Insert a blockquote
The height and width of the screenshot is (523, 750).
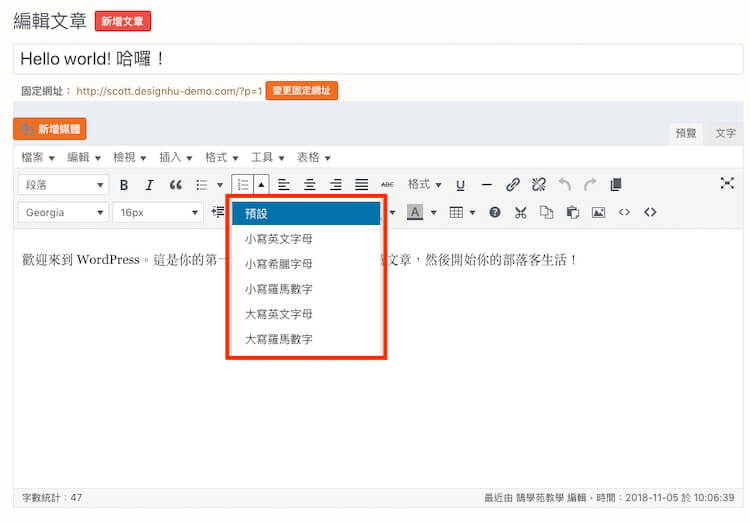(175, 185)
